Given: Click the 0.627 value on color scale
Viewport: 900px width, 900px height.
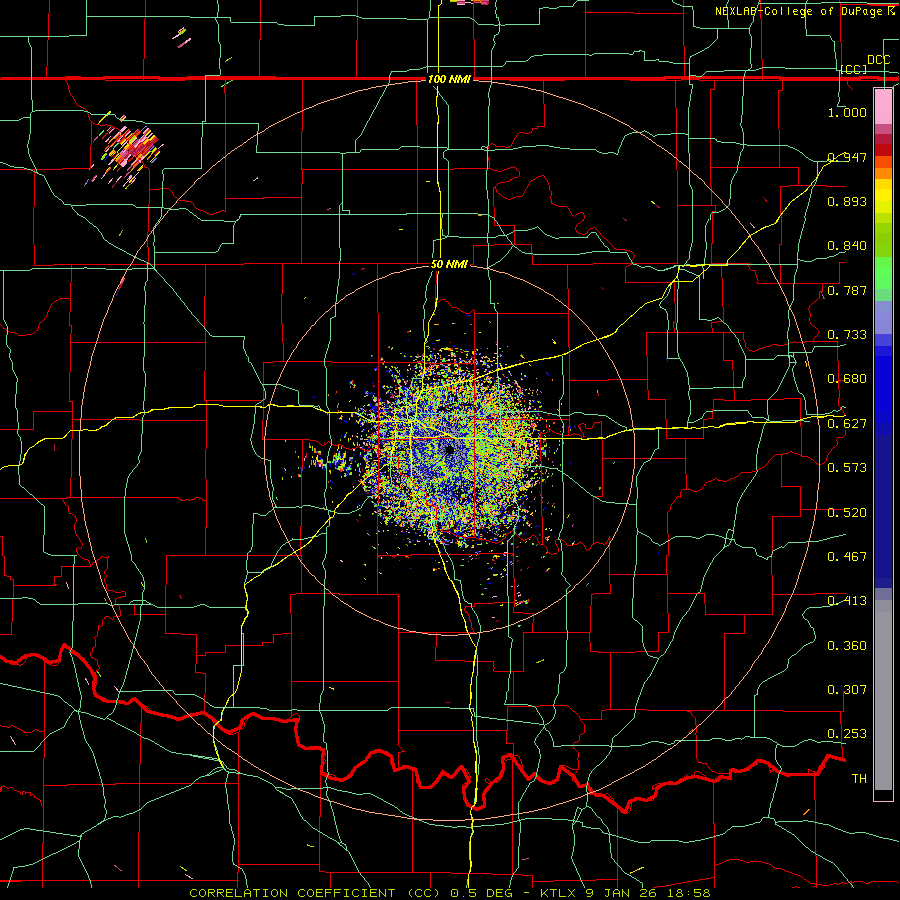Looking at the screenshot, I should coord(847,424).
